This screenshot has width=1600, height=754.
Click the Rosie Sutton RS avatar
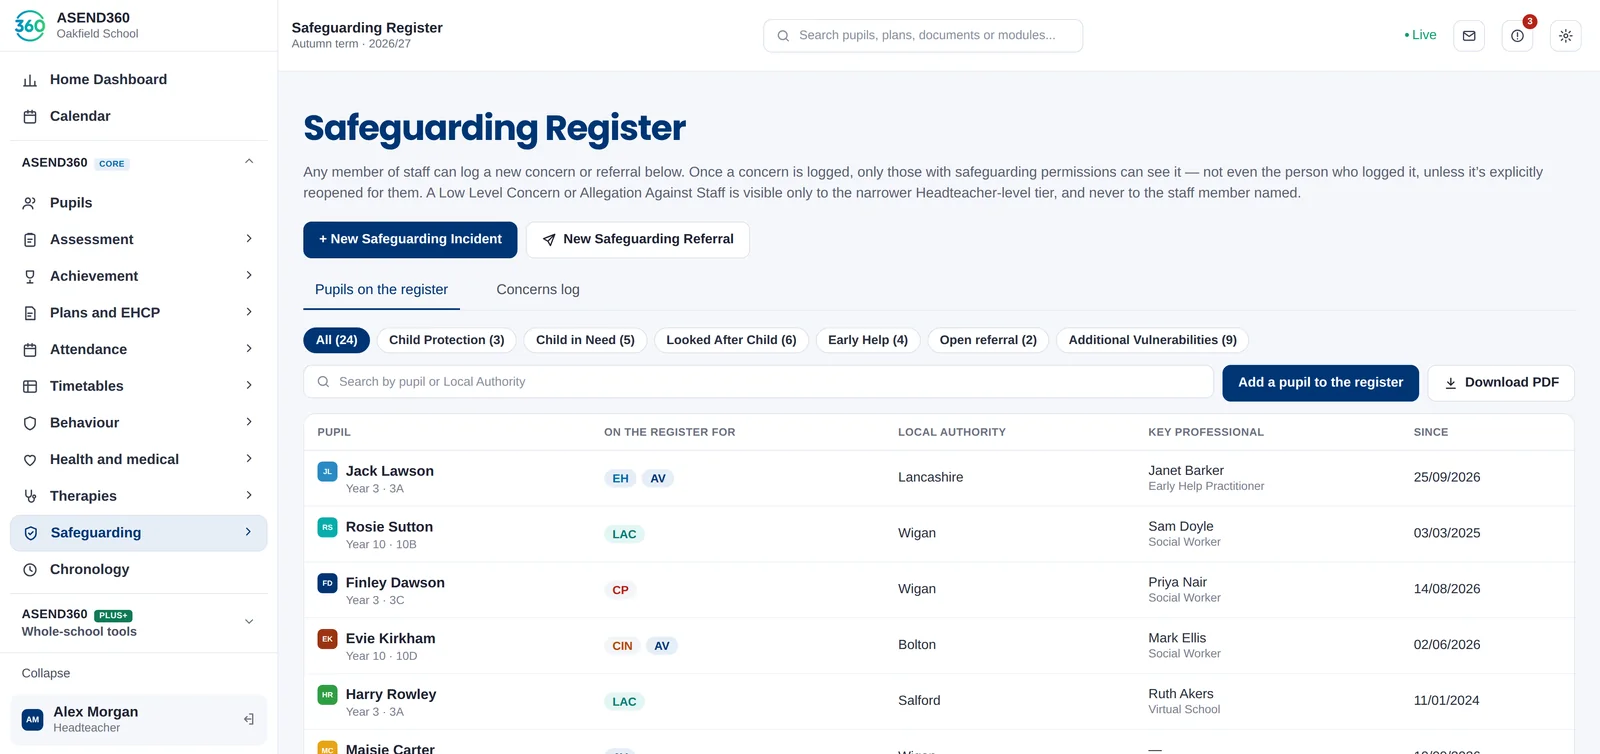click(x=327, y=527)
